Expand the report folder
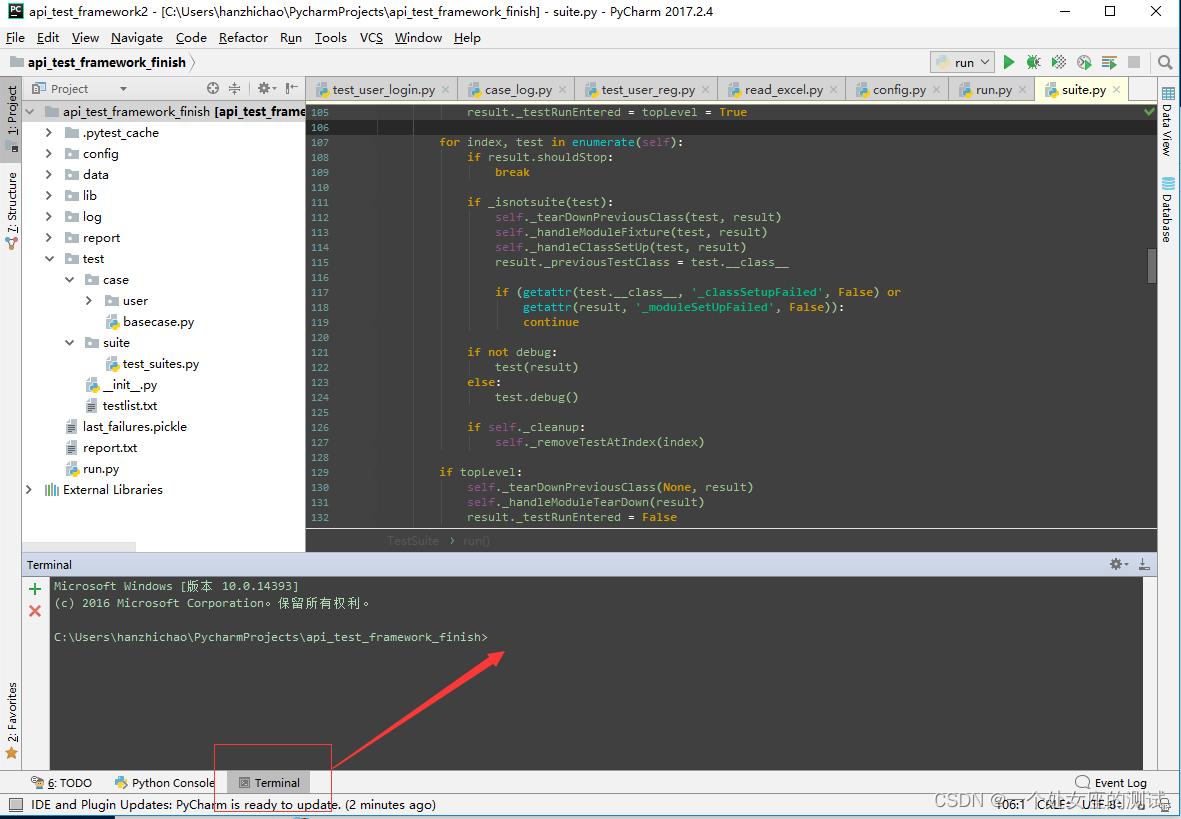 49,238
